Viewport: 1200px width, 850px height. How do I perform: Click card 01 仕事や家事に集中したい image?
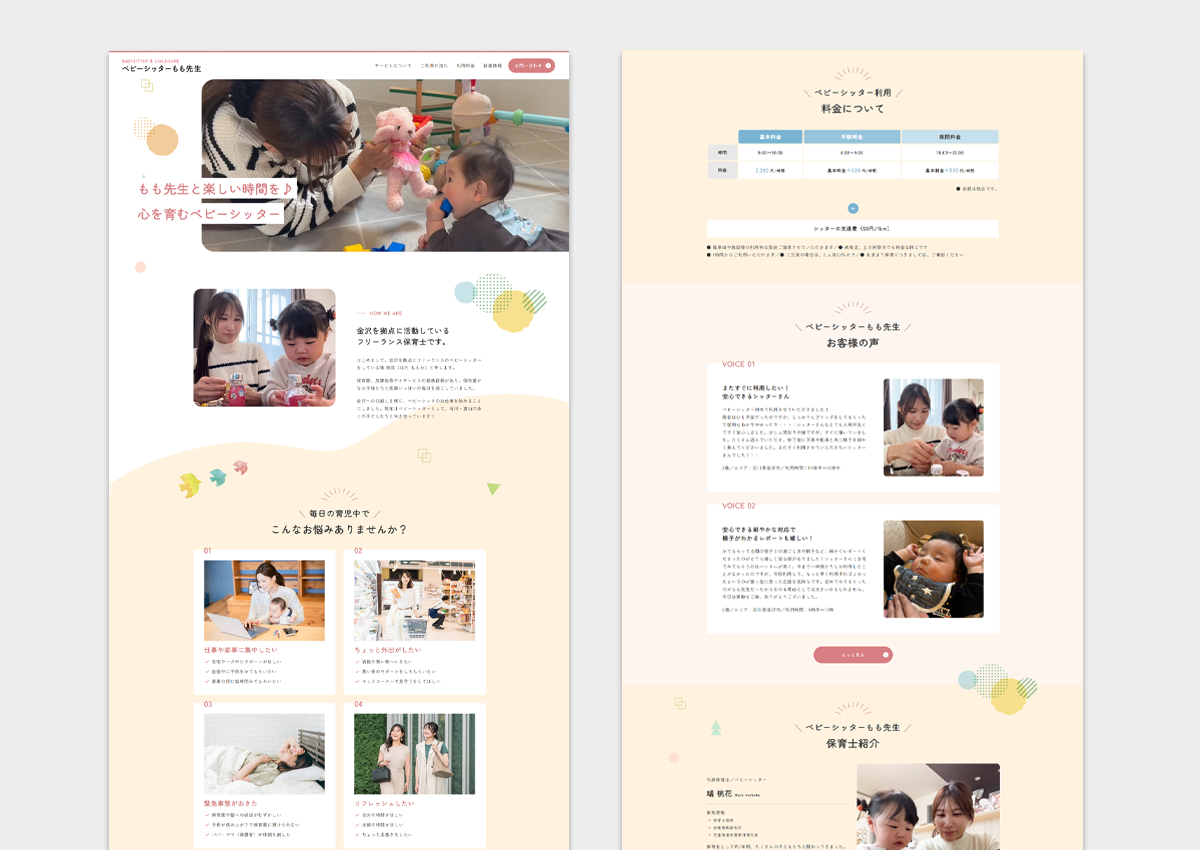(264, 600)
